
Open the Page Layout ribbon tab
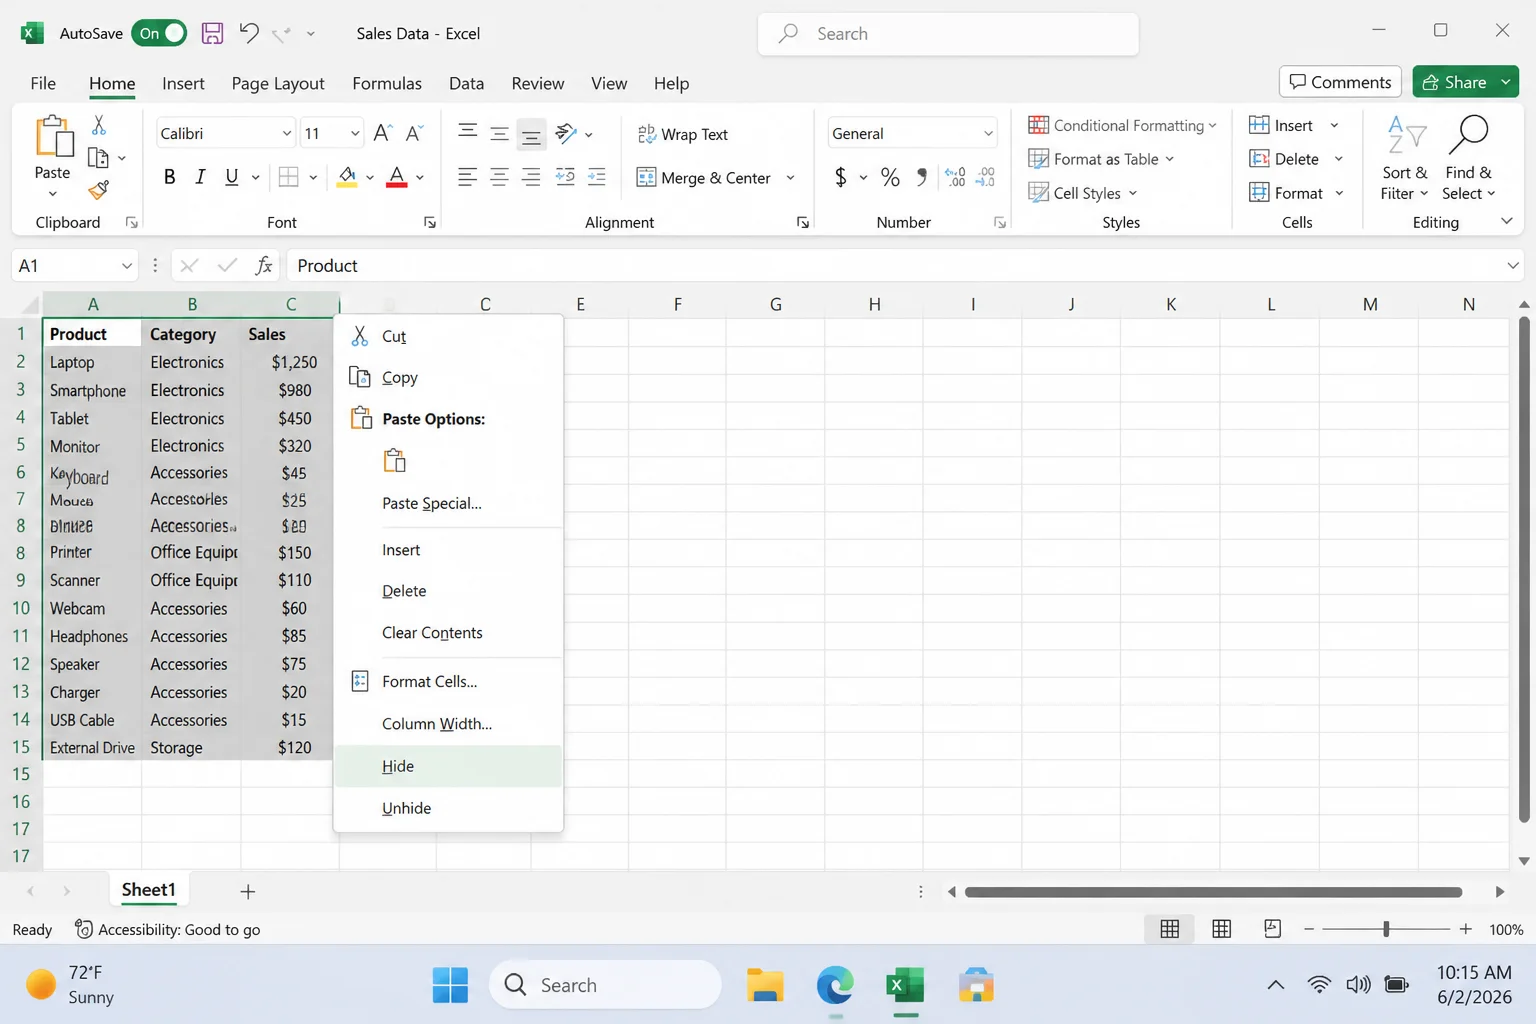tap(278, 83)
